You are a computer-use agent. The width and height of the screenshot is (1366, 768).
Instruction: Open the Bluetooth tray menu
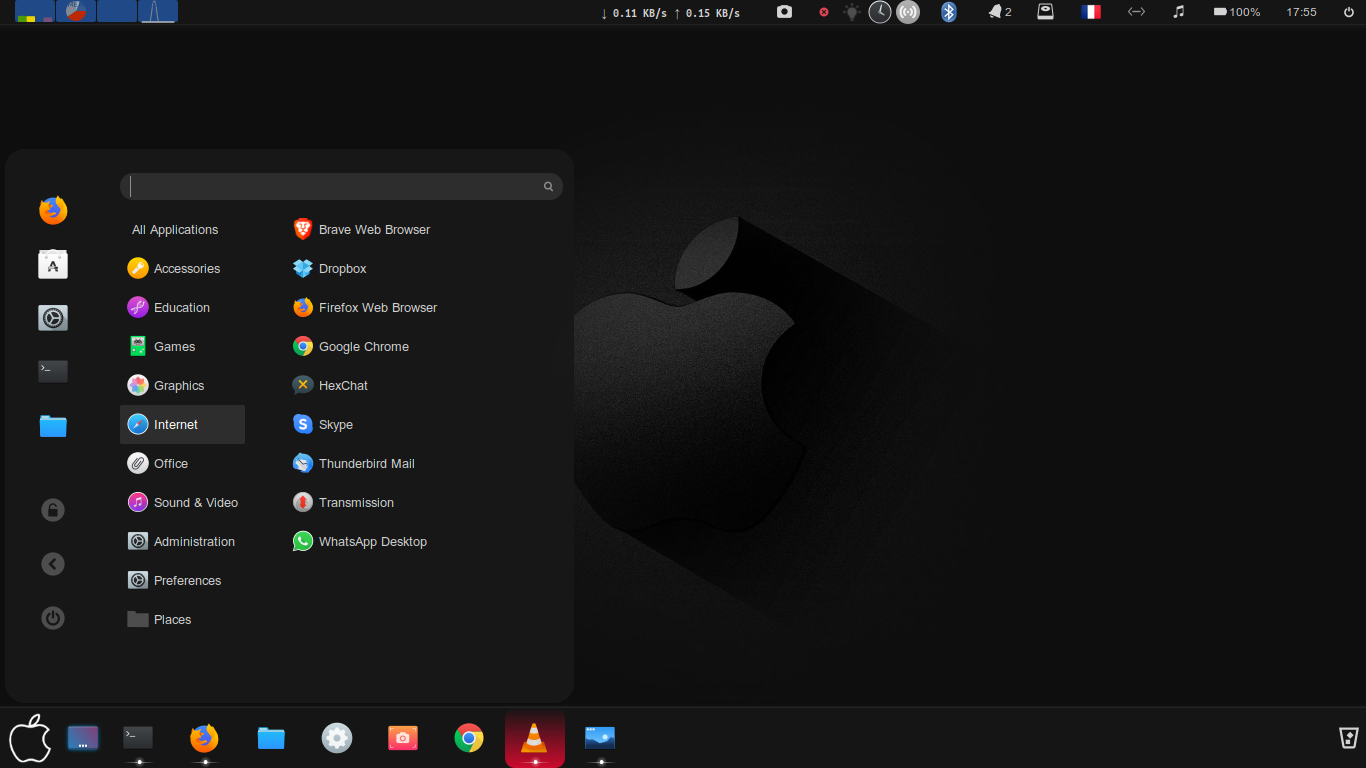pos(949,12)
